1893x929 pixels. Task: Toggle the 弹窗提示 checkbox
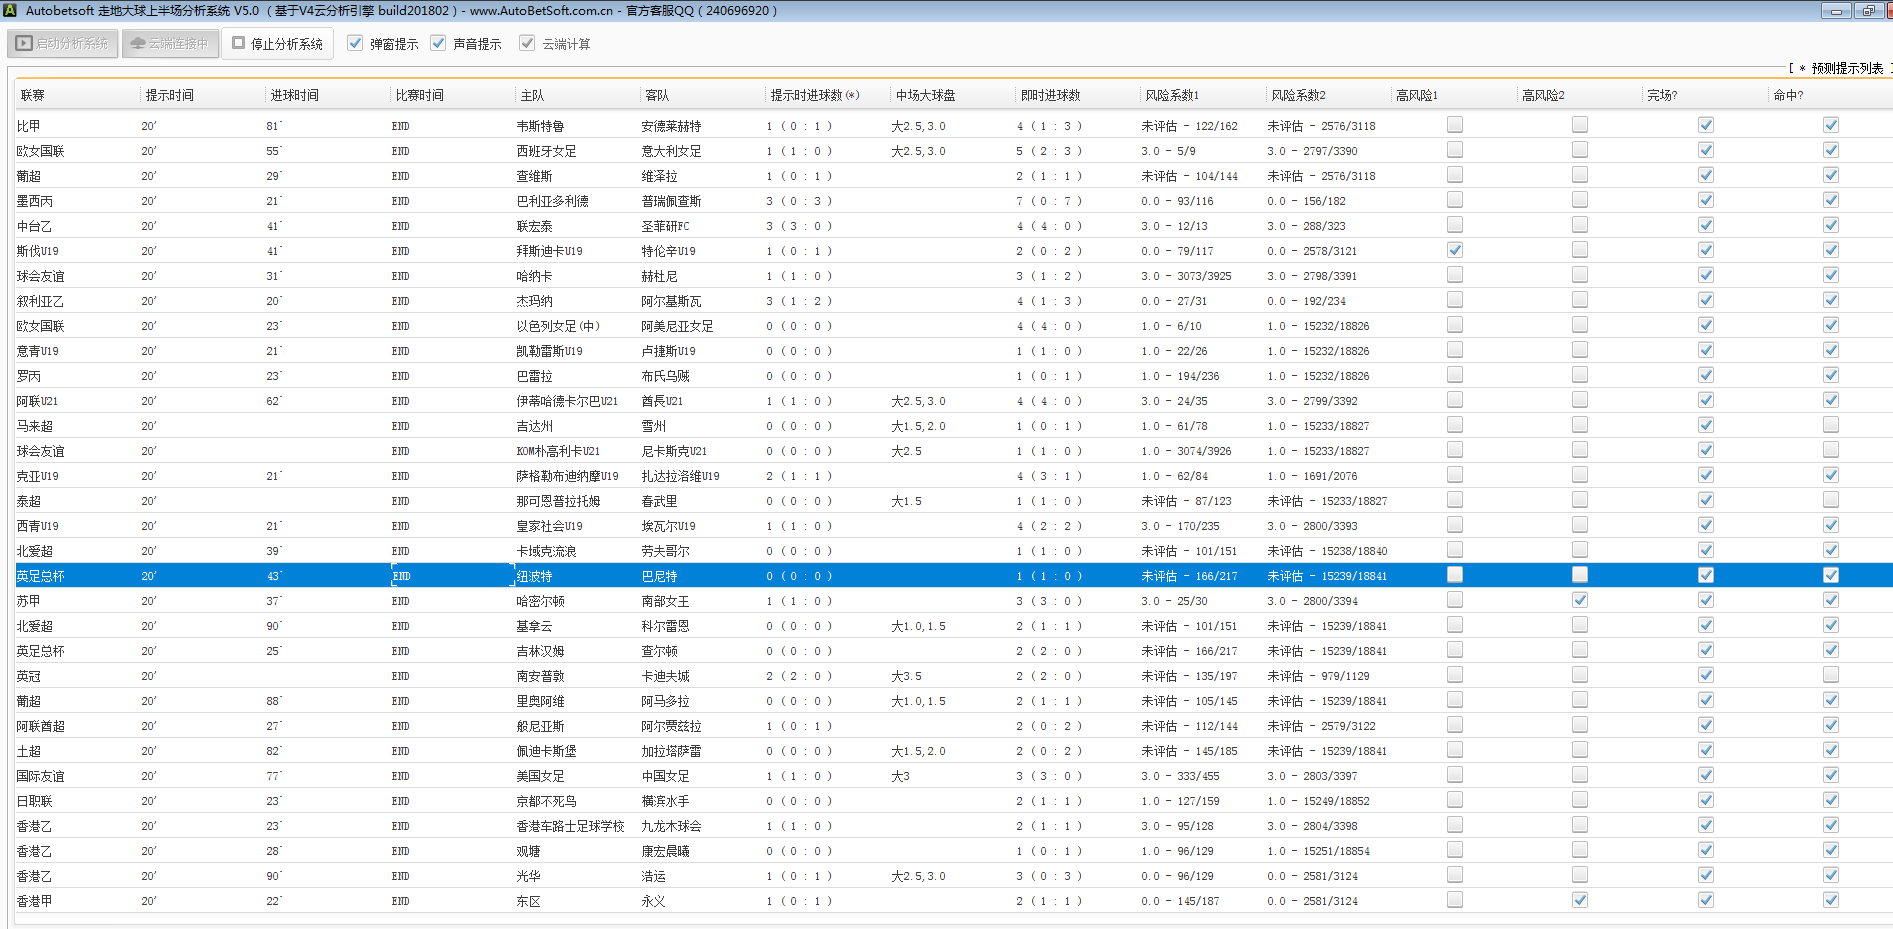[355, 43]
